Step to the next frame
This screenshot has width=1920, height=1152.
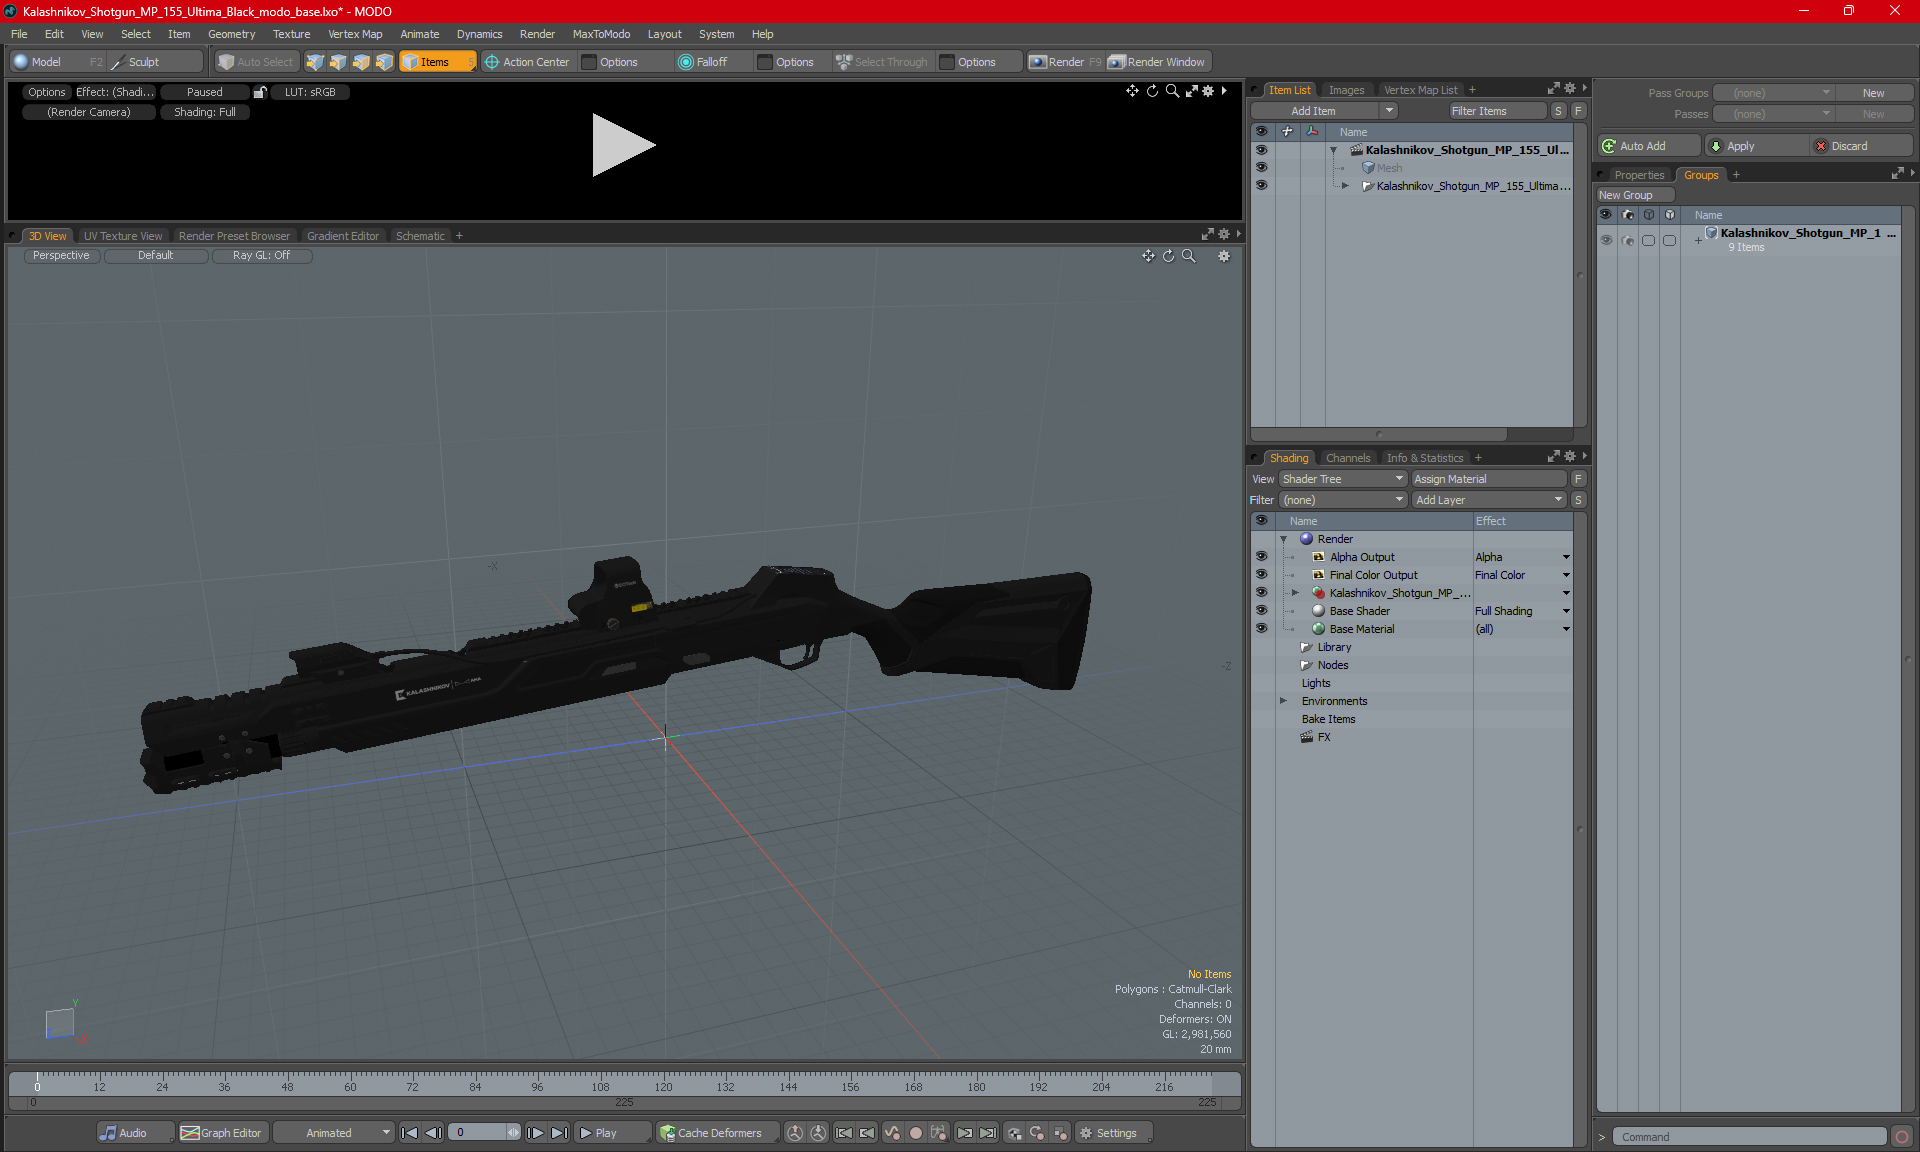click(x=536, y=1133)
